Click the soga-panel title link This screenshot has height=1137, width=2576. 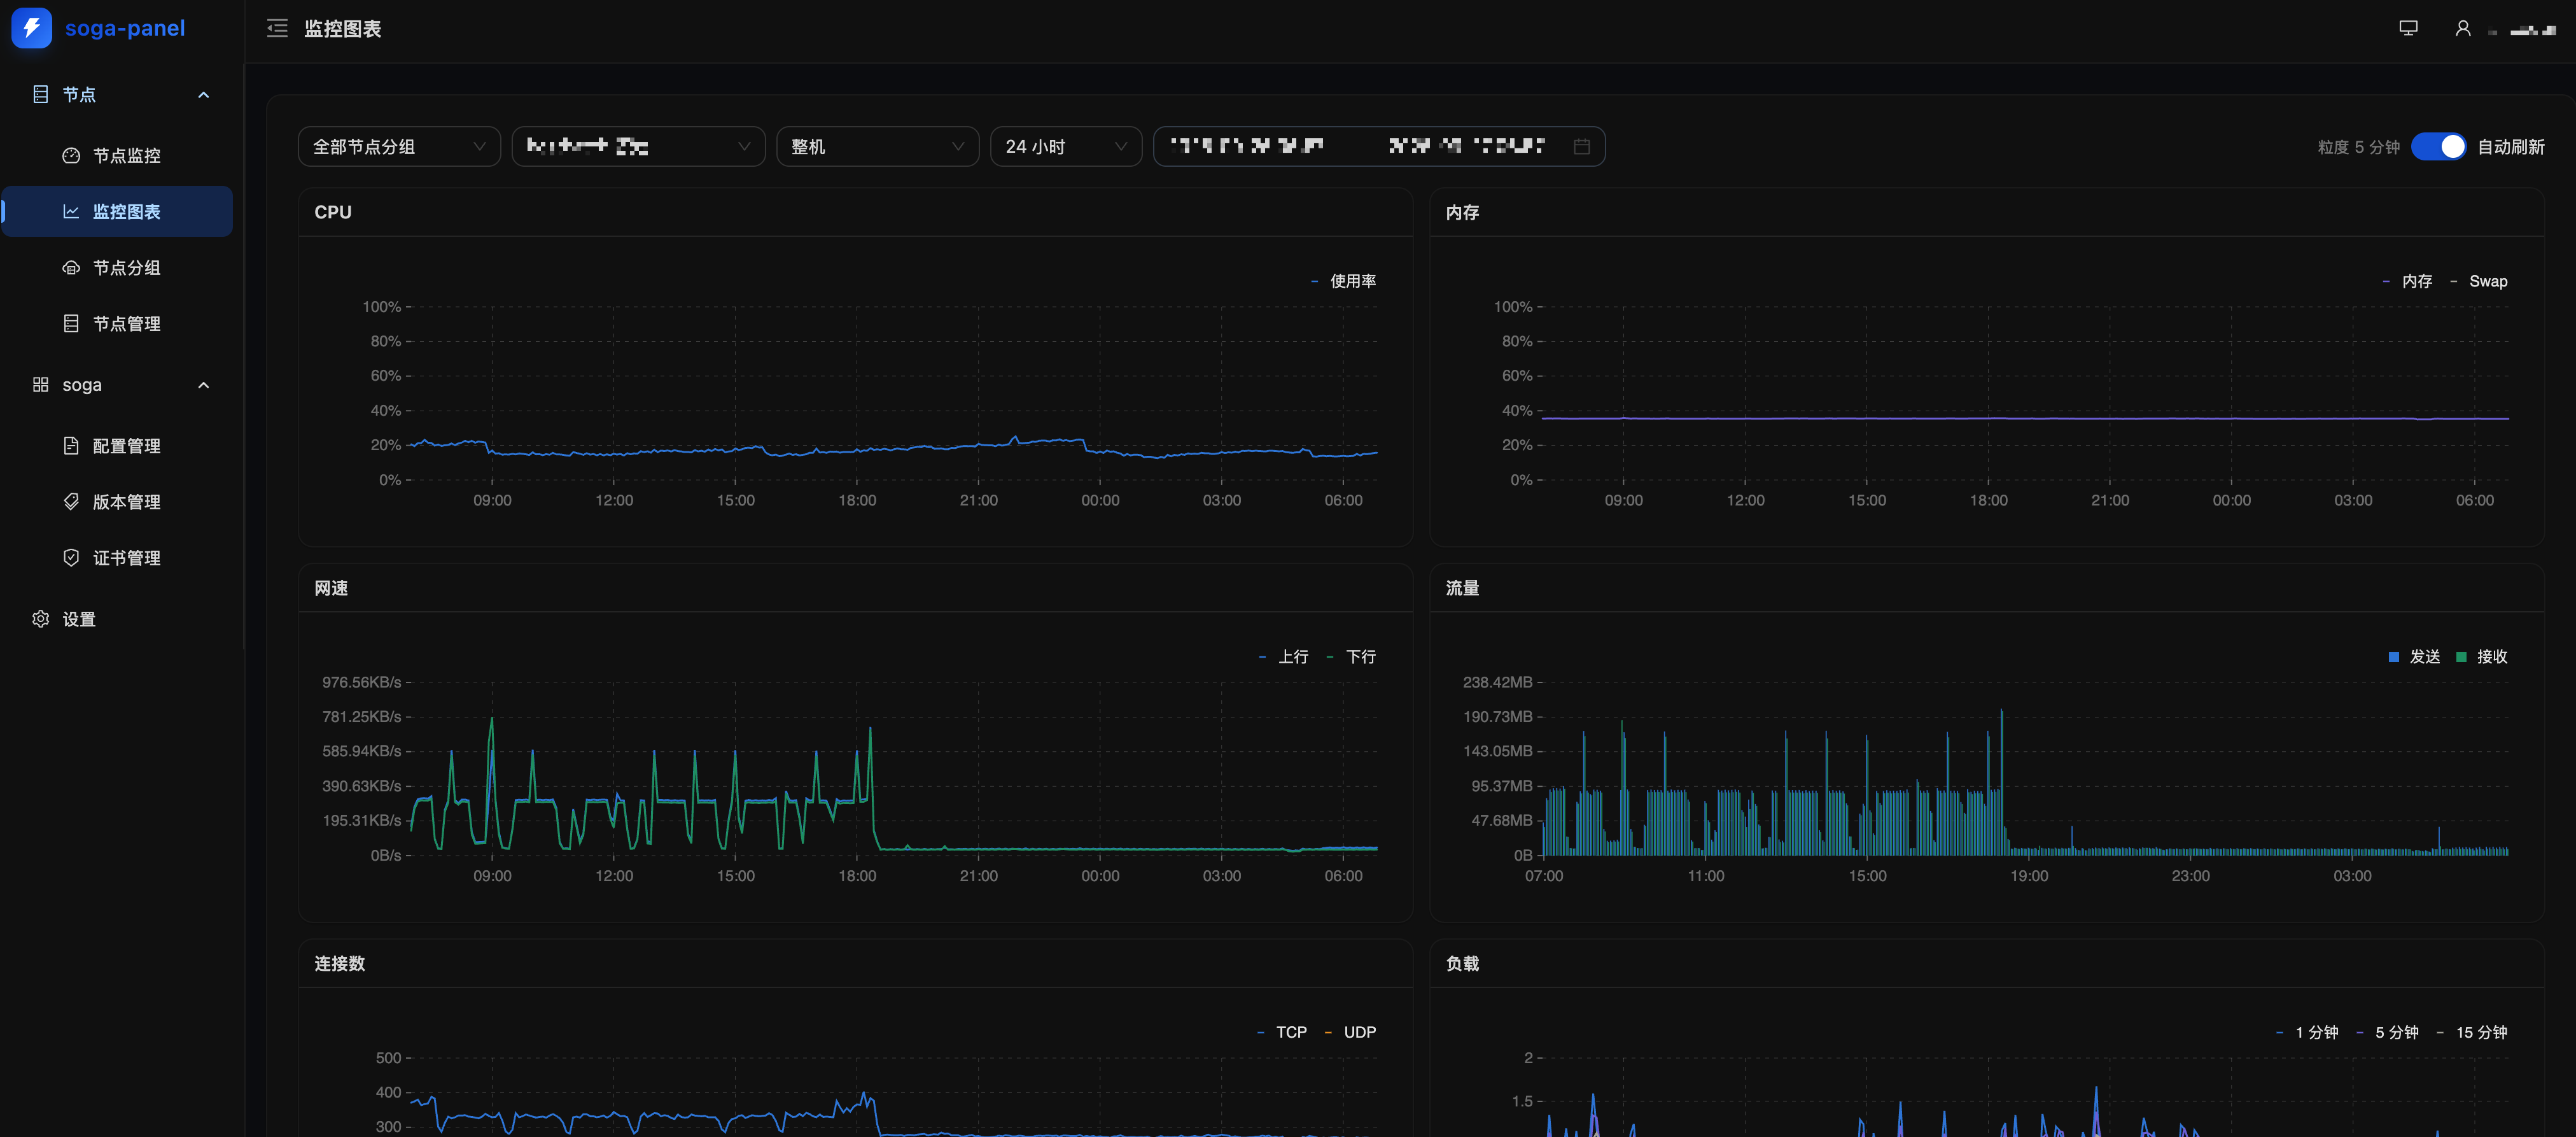[125, 28]
